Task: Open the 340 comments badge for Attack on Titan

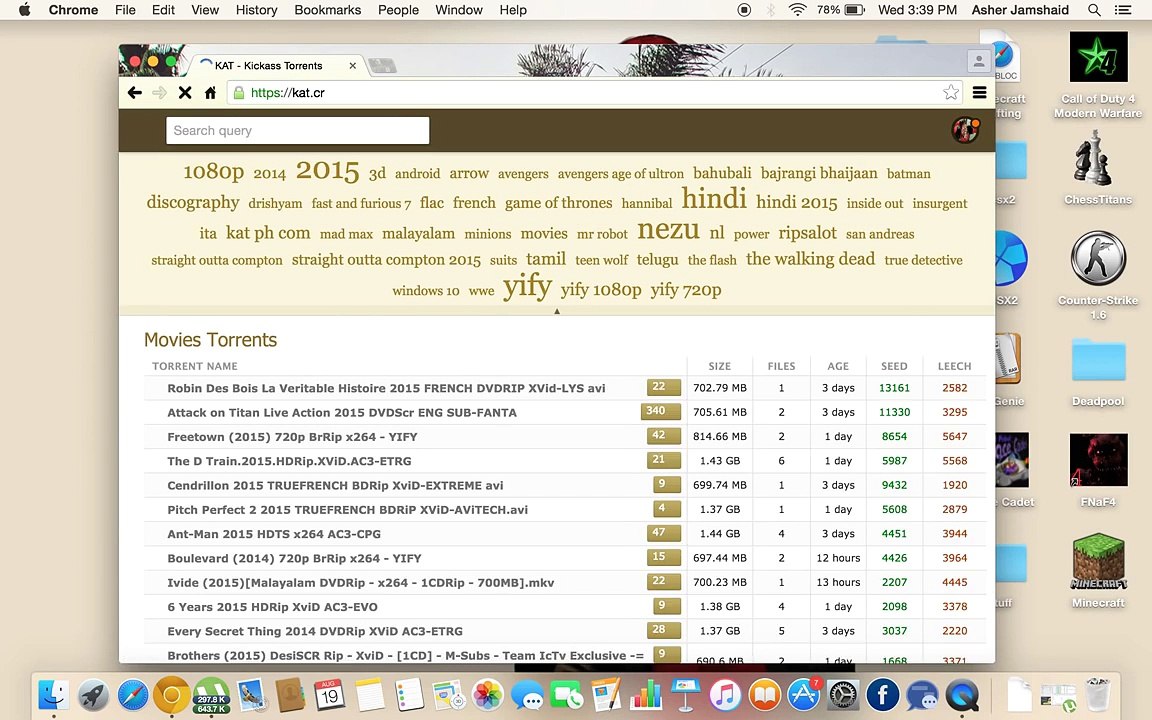Action: (660, 411)
